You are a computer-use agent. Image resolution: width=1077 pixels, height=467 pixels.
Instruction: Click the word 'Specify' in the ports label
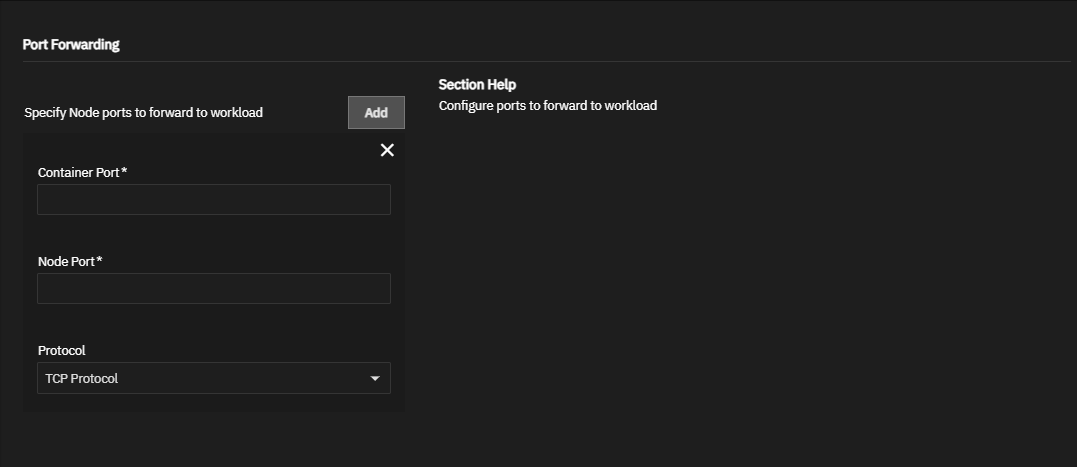[45, 113]
